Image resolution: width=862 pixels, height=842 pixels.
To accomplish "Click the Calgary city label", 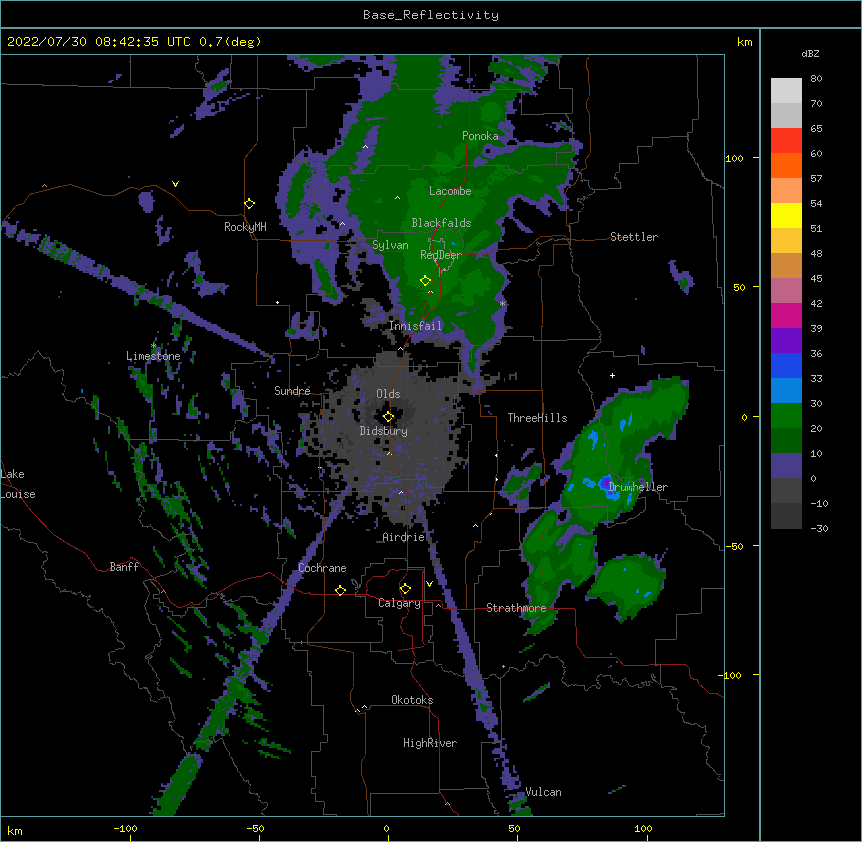I will point(399,603).
